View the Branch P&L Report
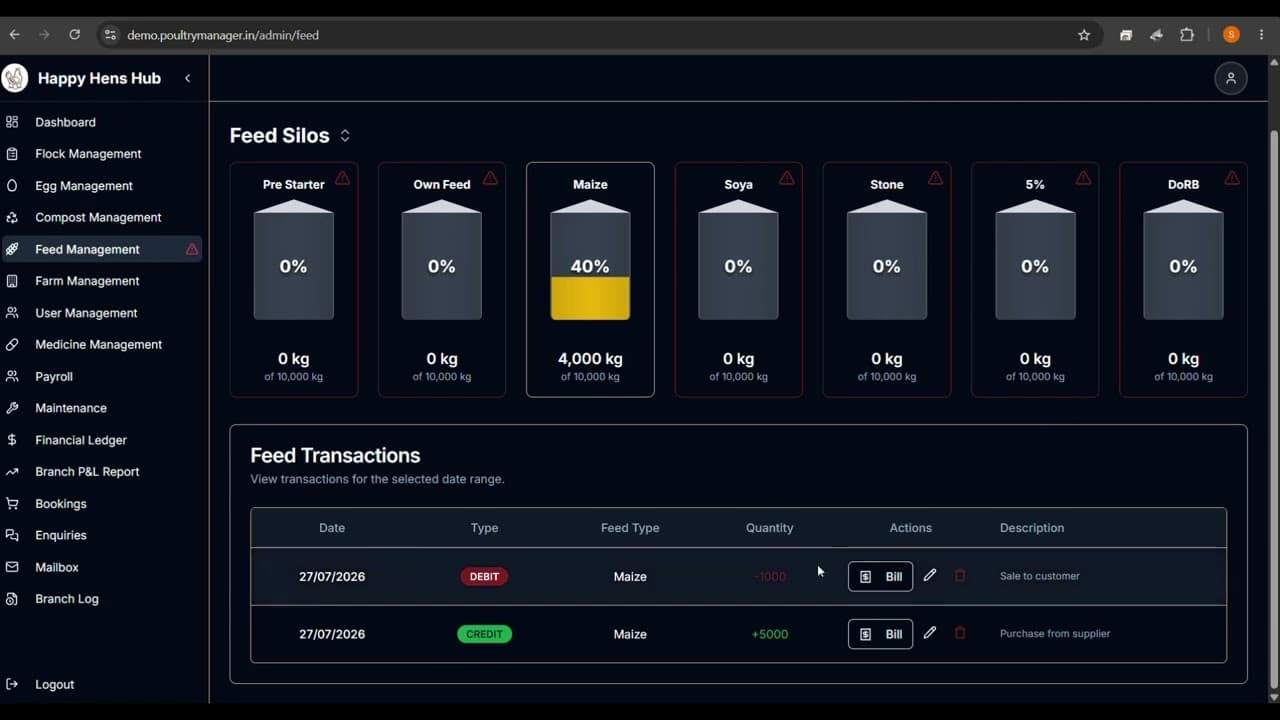 click(x=101, y=472)
